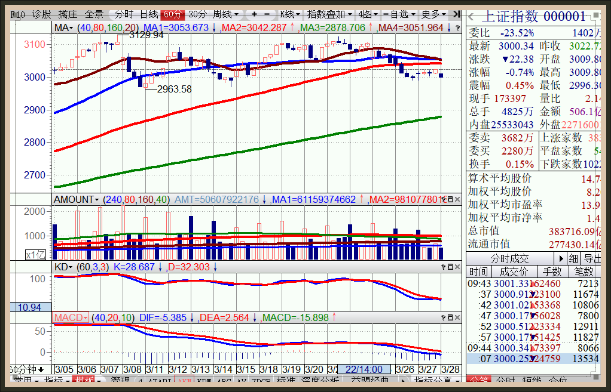The height and width of the screenshot is (392, 611).
Task: Sort by the 笔数 column header
Action: coord(584,271)
